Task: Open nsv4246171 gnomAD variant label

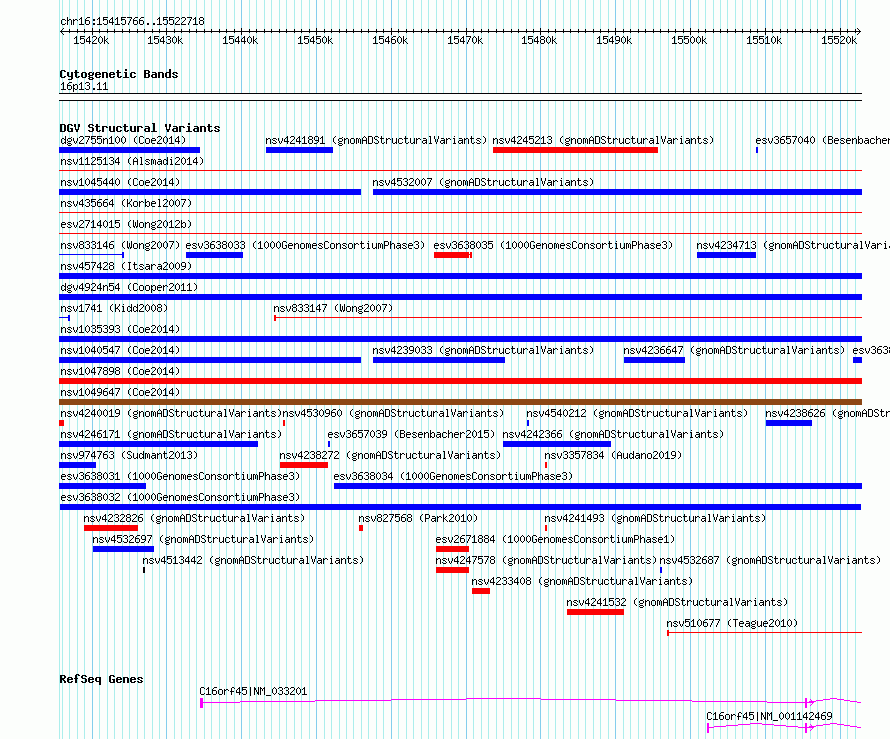Action: pyautogui.click(x=171, y=434)
